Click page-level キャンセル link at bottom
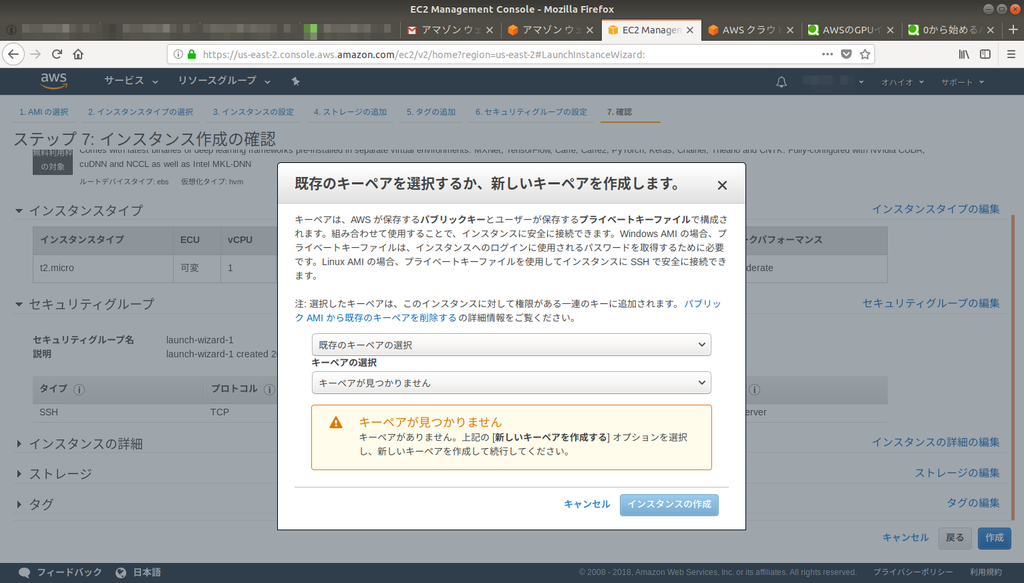 point(905,538)
